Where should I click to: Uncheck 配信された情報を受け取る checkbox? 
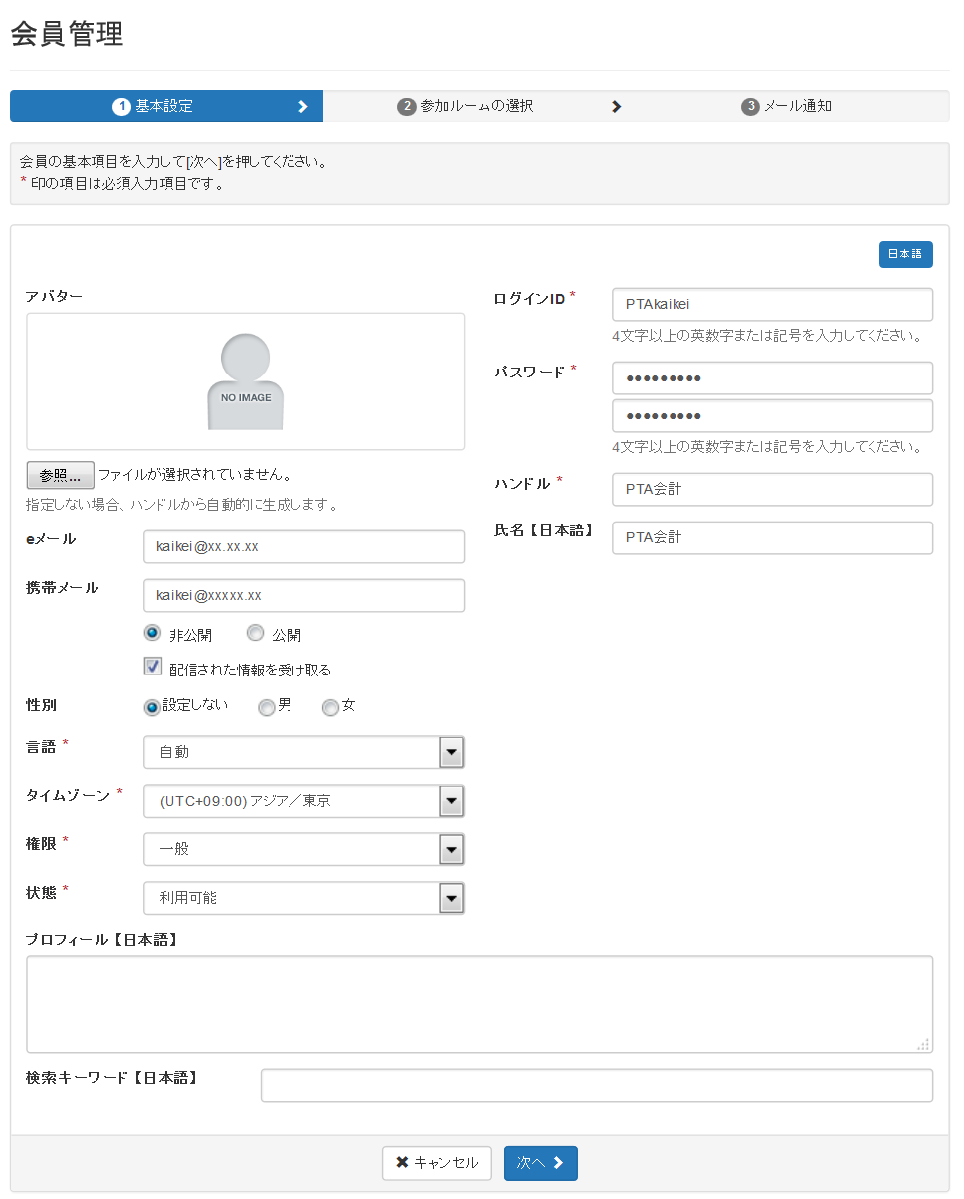[153, 667]
